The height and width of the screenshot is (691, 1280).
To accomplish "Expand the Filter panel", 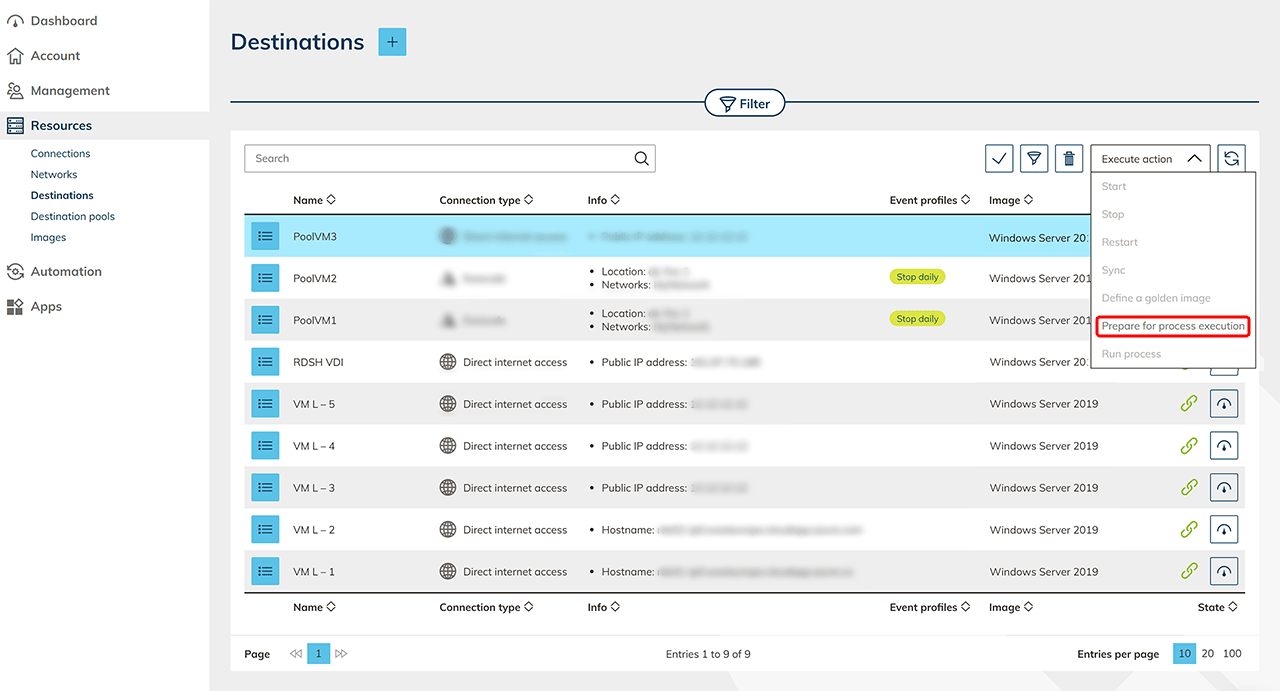I will tap(745, 103).
